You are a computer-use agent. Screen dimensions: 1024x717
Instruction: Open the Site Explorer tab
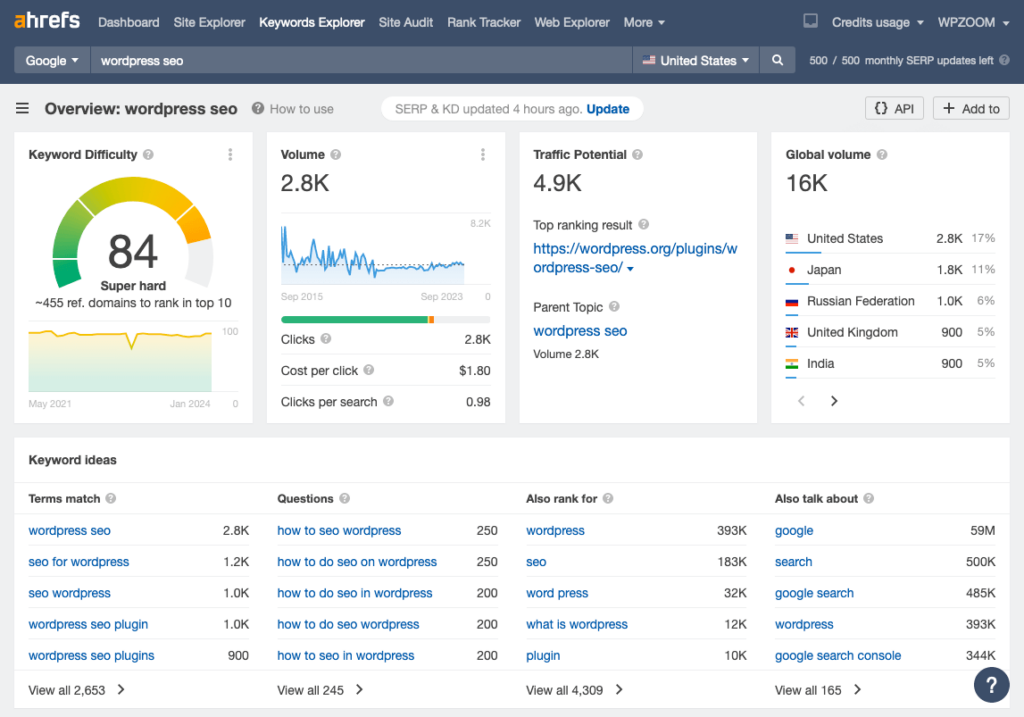click(209, 22)
